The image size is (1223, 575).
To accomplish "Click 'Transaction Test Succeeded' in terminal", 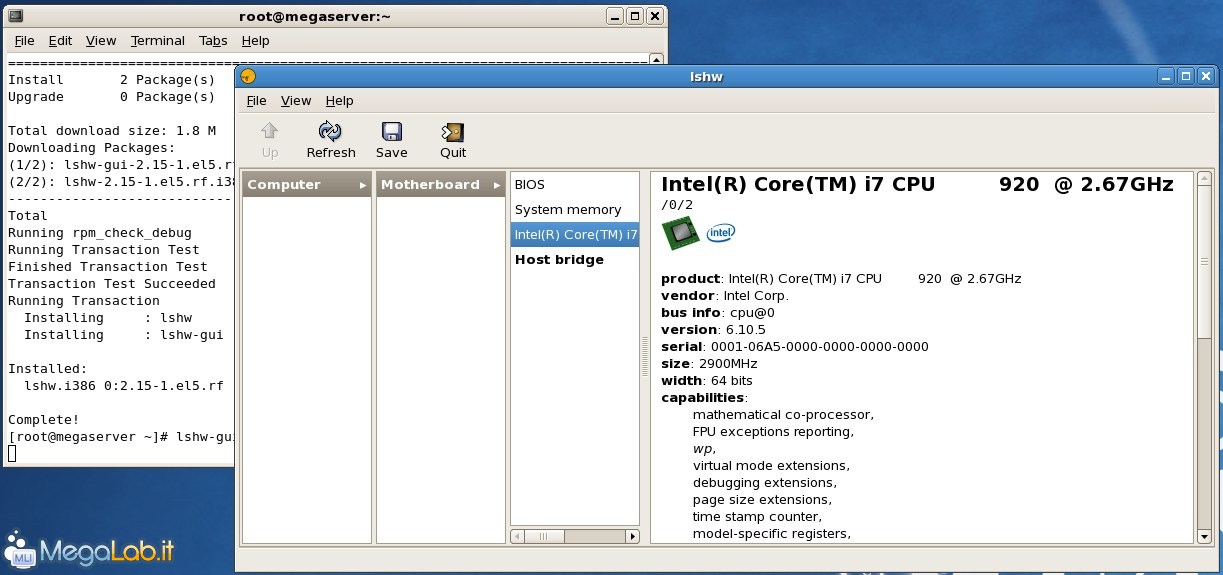I will [x=112, y=284].
